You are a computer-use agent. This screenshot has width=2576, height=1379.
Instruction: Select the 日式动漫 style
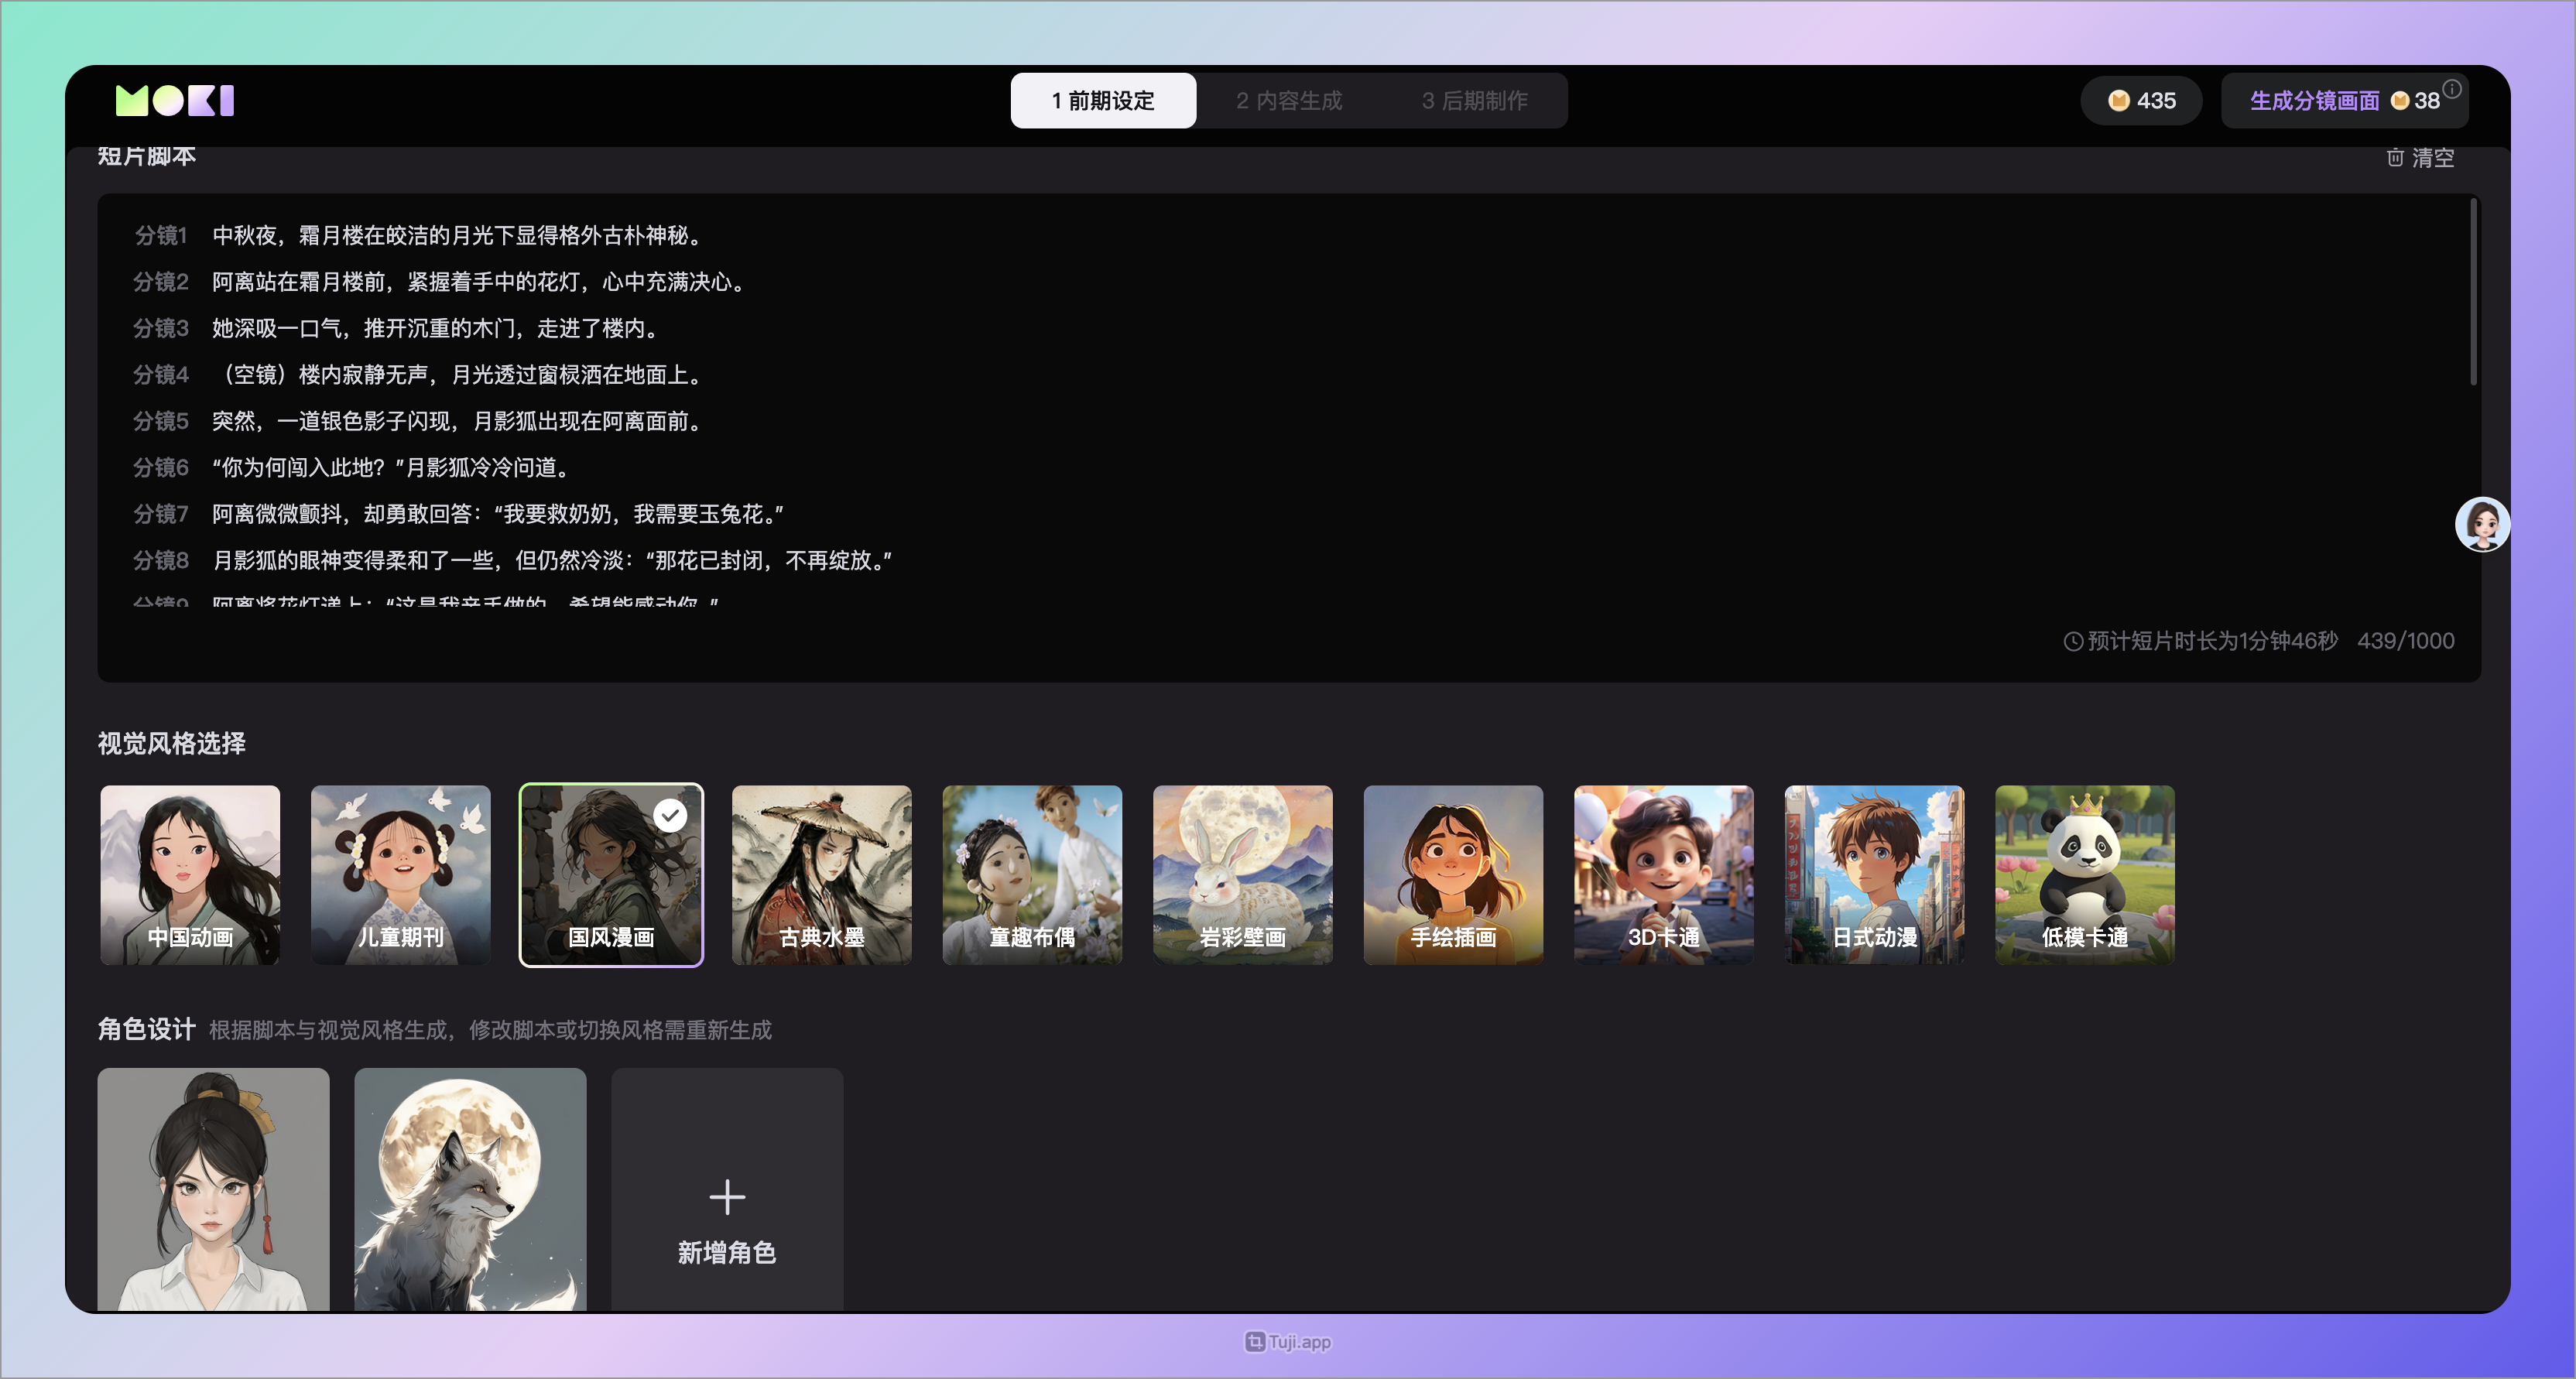pos(1874,875)
